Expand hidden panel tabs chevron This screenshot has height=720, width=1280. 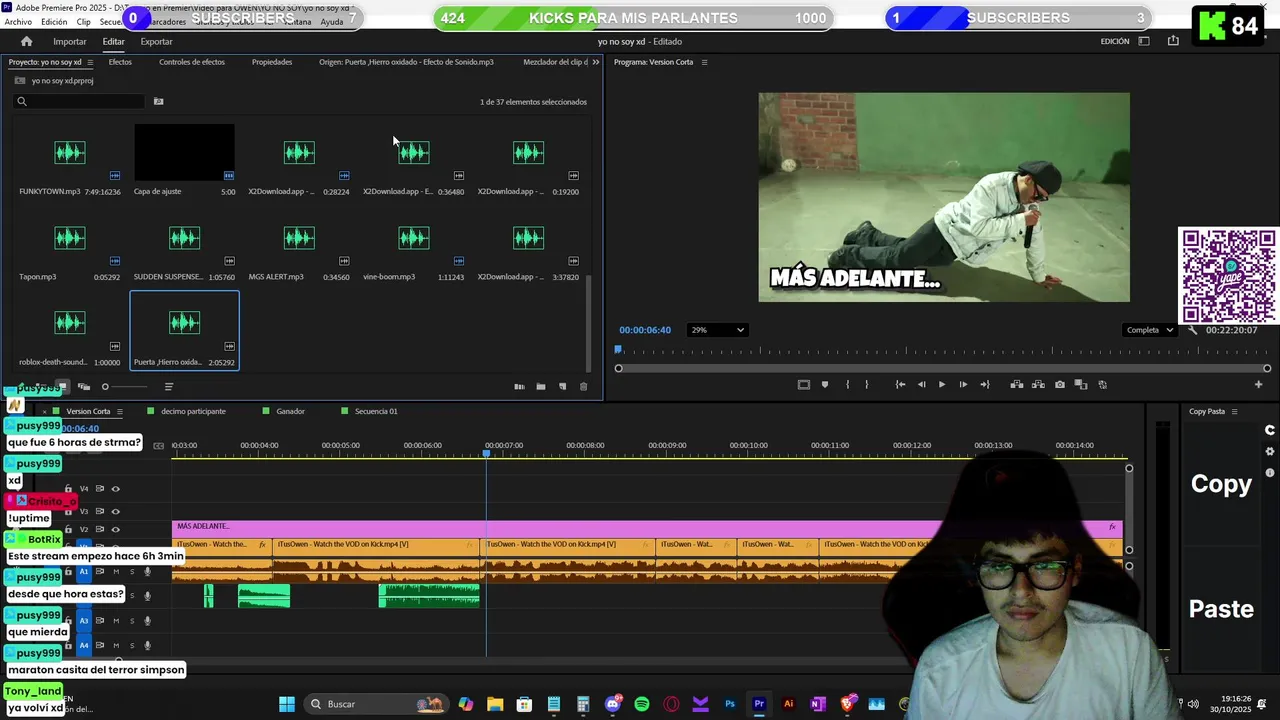click(596, 62)
